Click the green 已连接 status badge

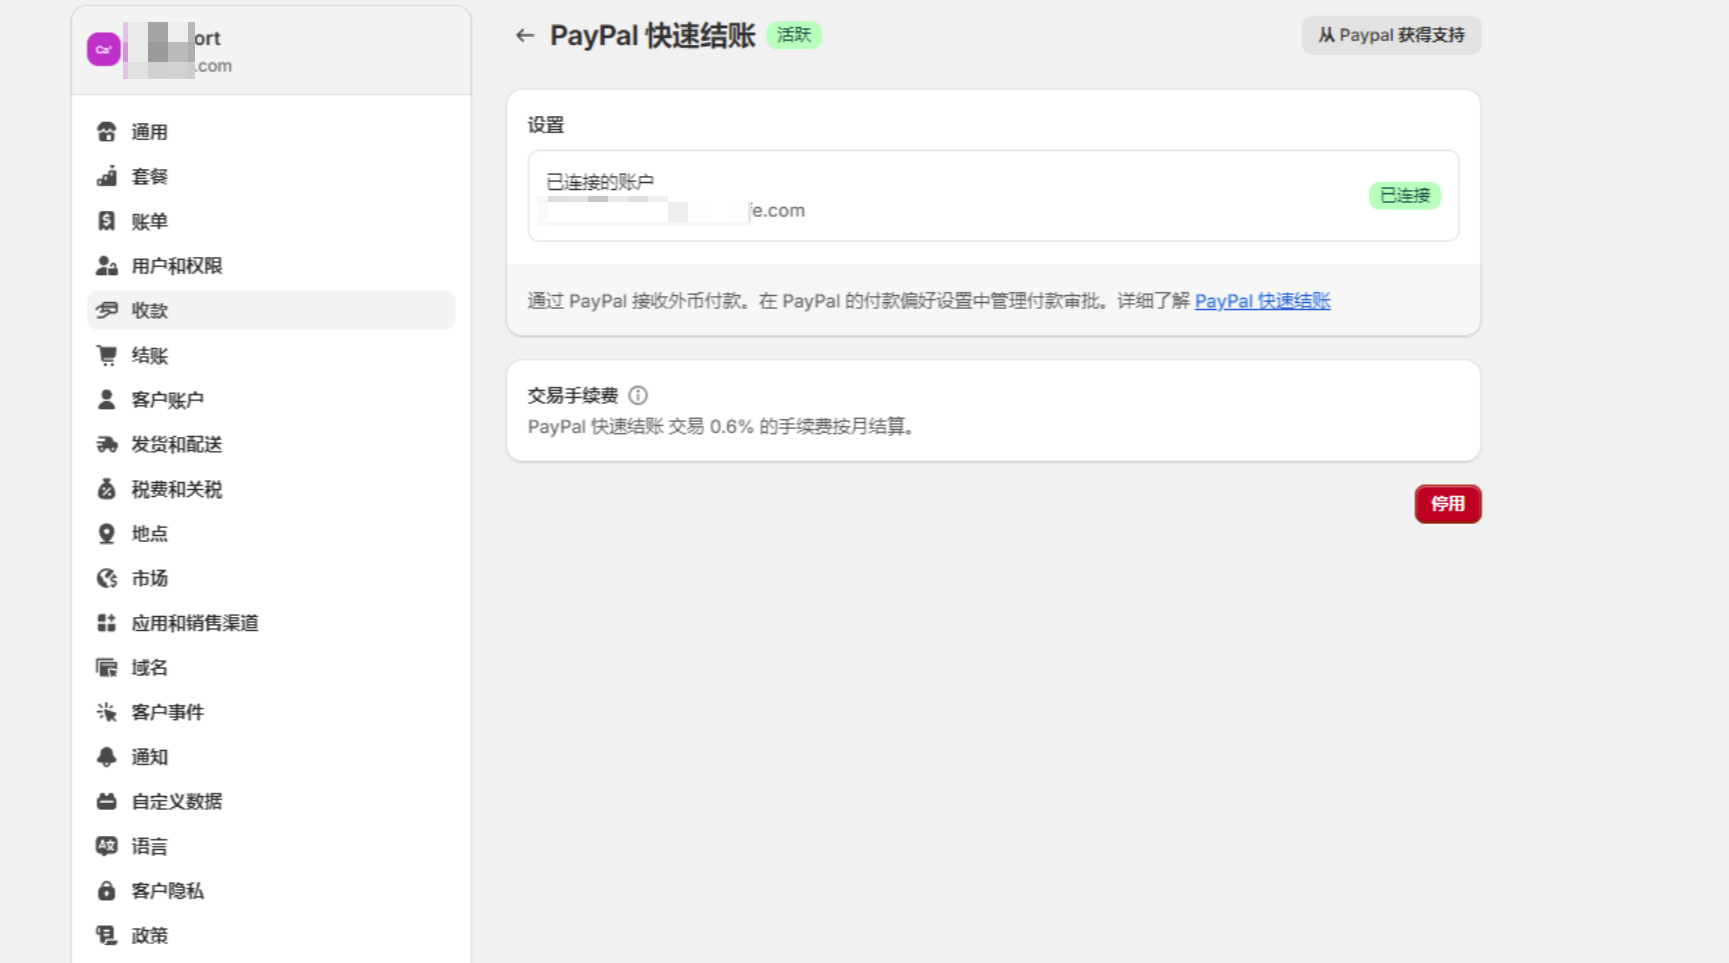1405,196
